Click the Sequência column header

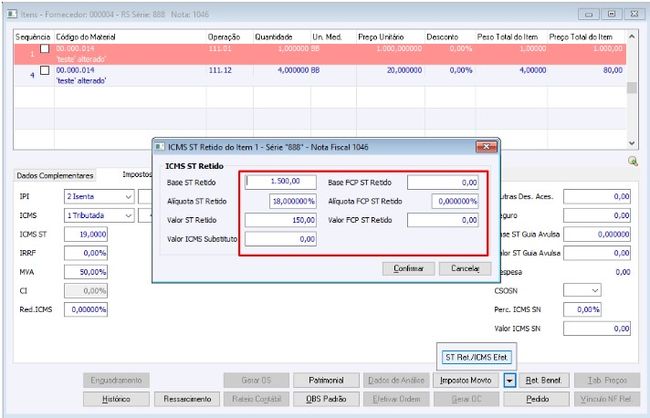33,37
